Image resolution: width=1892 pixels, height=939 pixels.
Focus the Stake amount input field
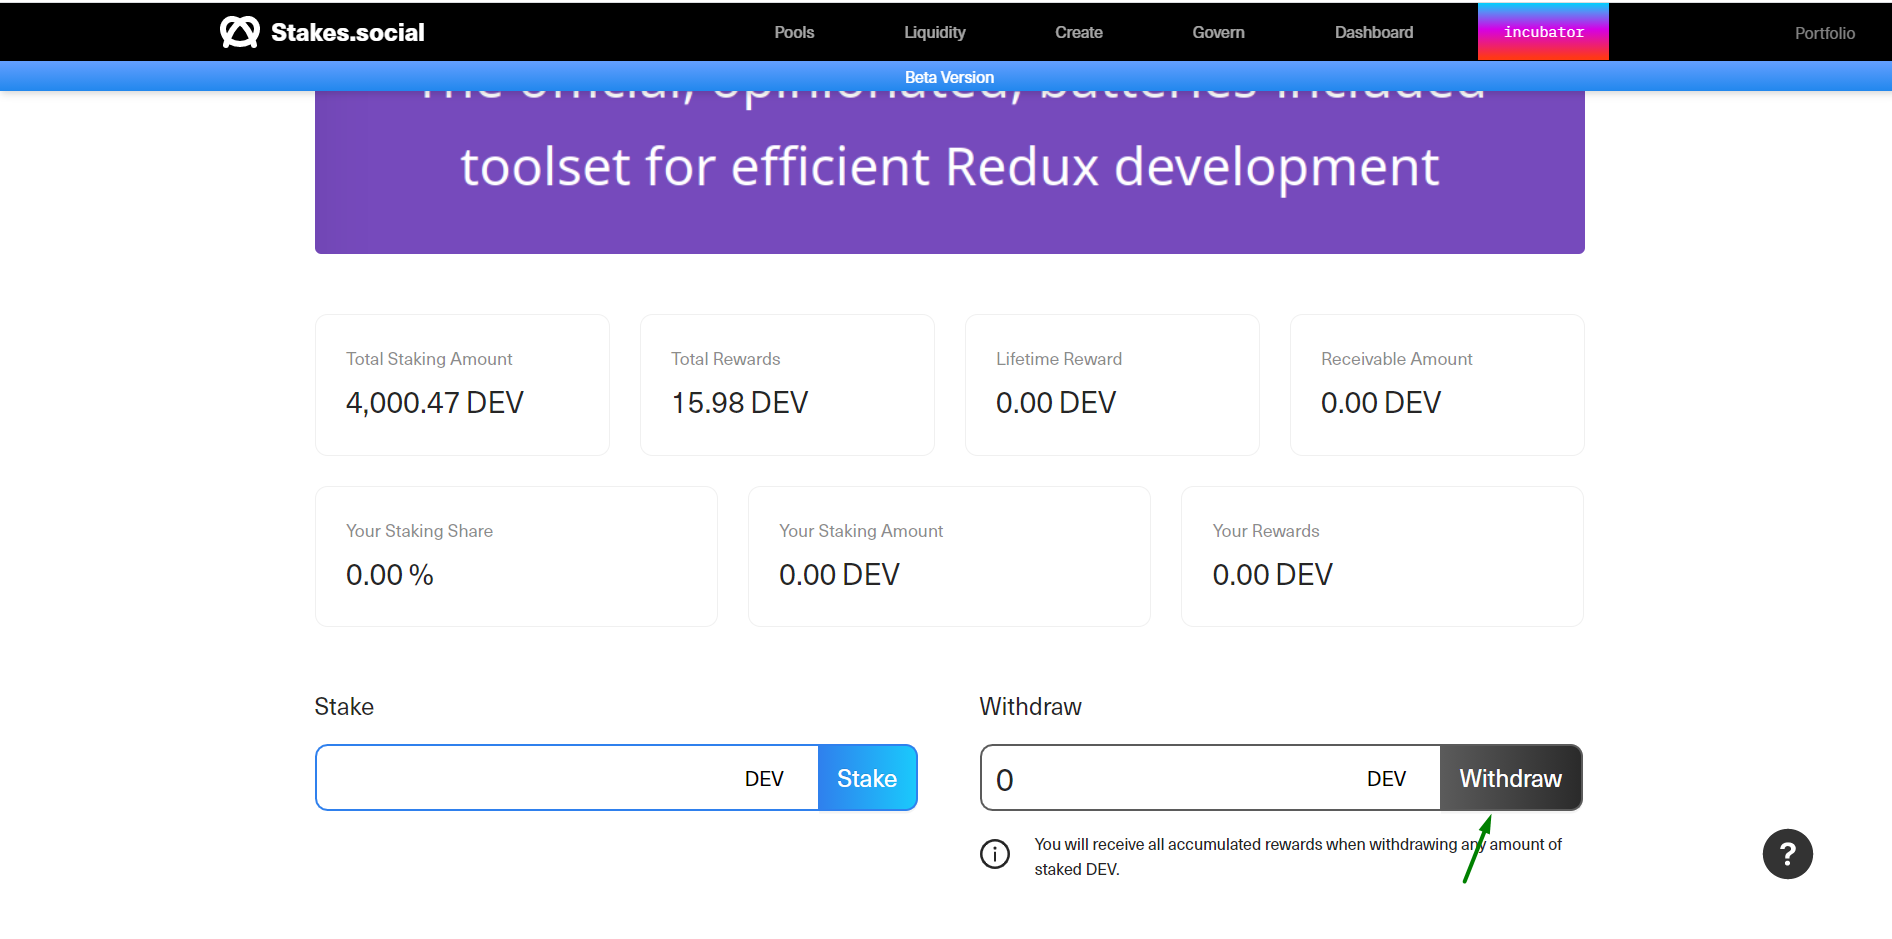(x=568, y=778)
